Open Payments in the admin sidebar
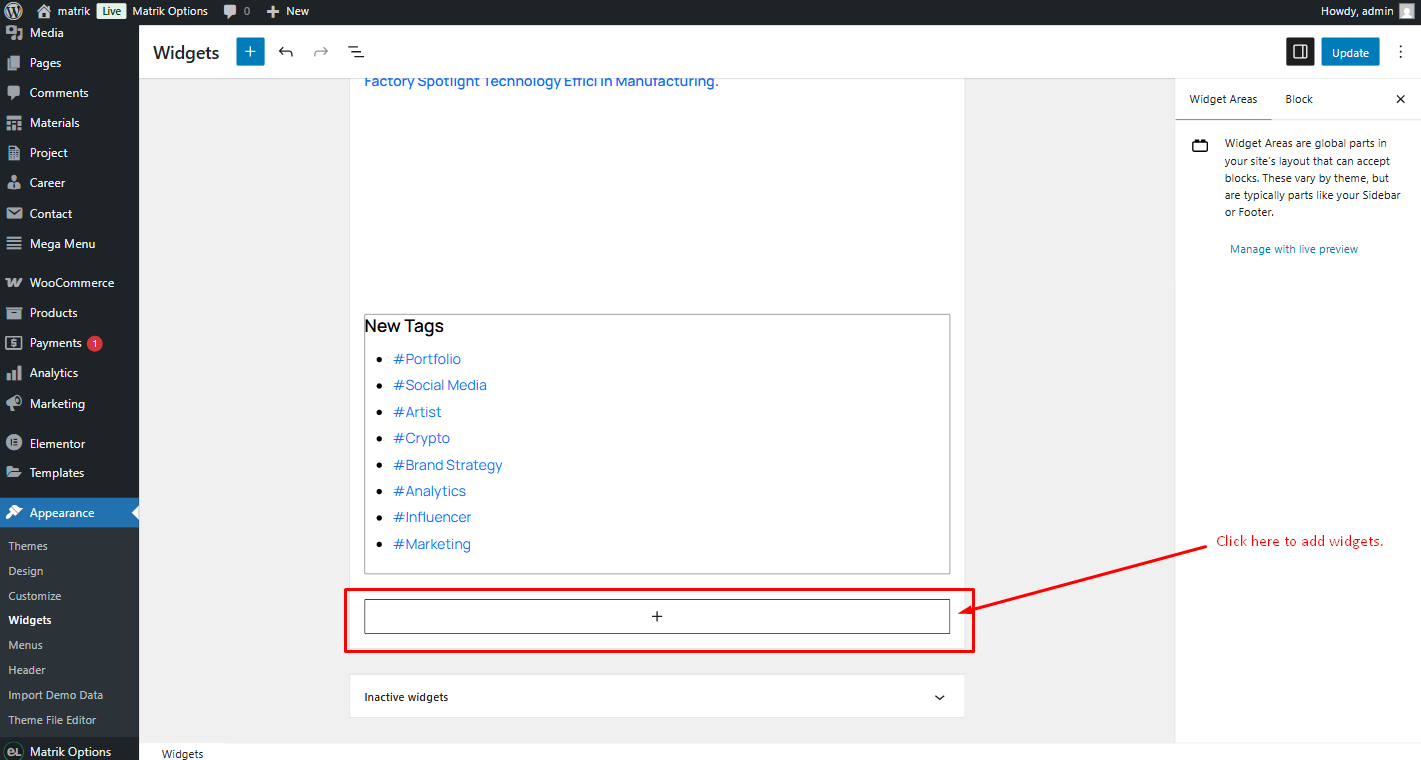The image size is (1421, 760). (69, 343)
